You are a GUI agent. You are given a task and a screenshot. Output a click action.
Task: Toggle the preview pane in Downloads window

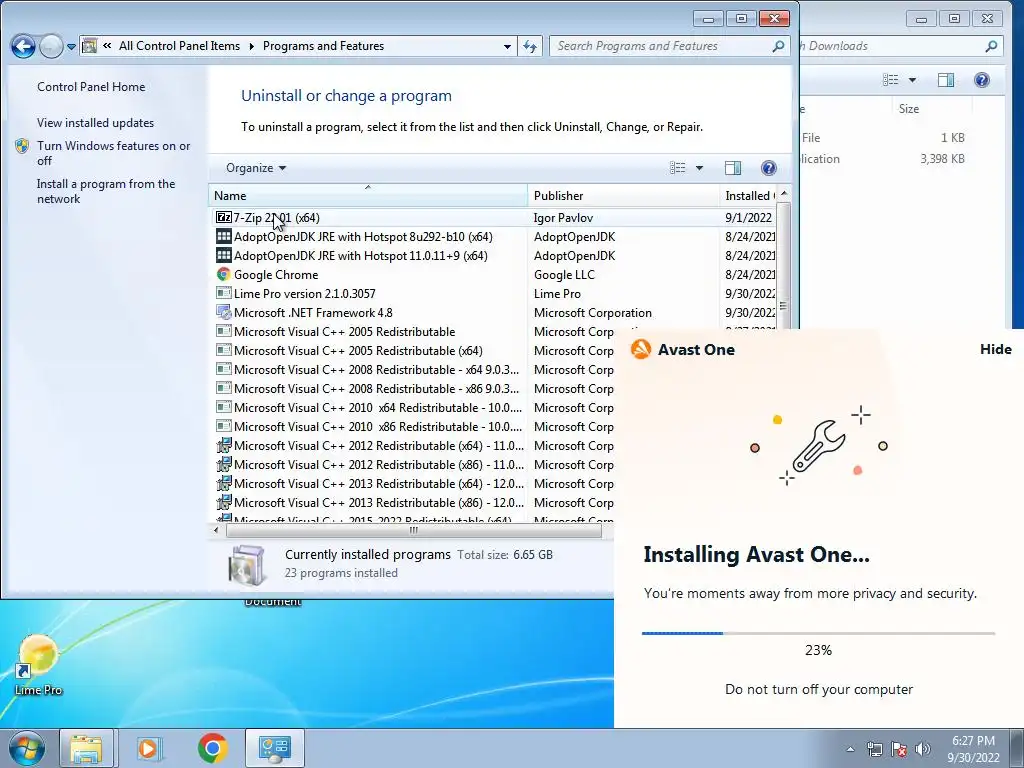(x=946, y=80)
